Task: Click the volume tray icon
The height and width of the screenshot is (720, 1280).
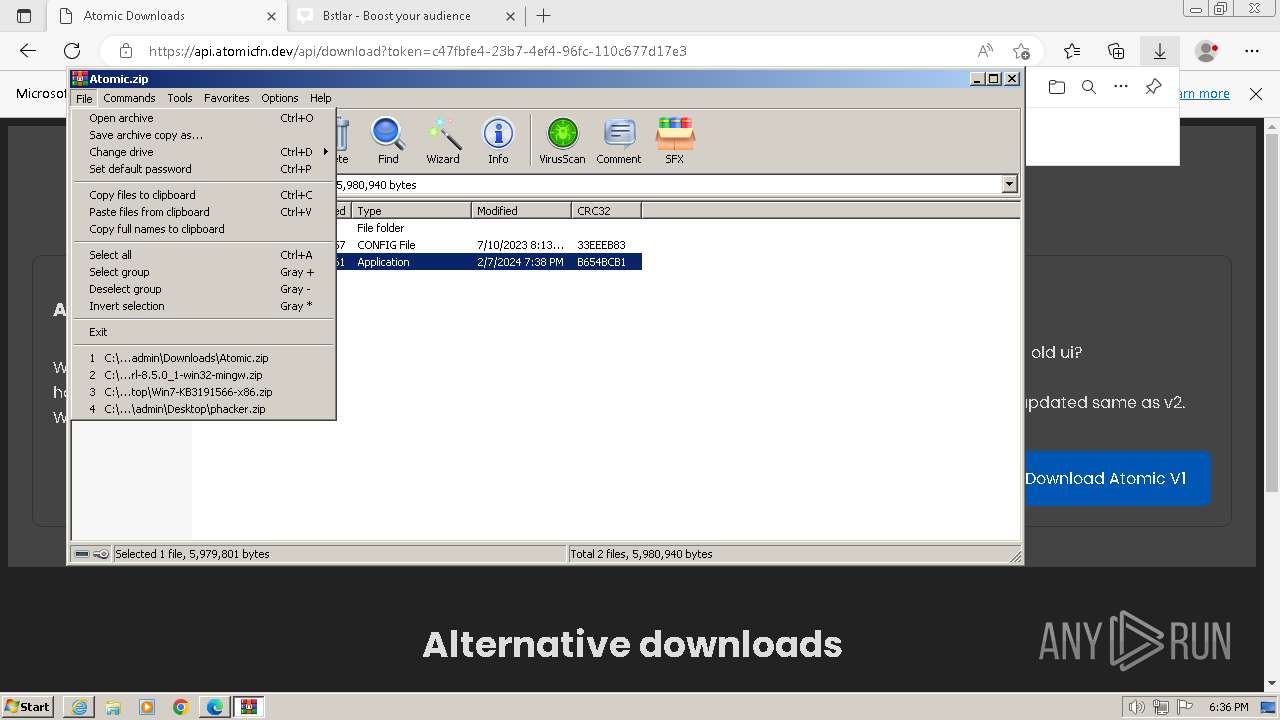Action: (x=1136, y=707)
